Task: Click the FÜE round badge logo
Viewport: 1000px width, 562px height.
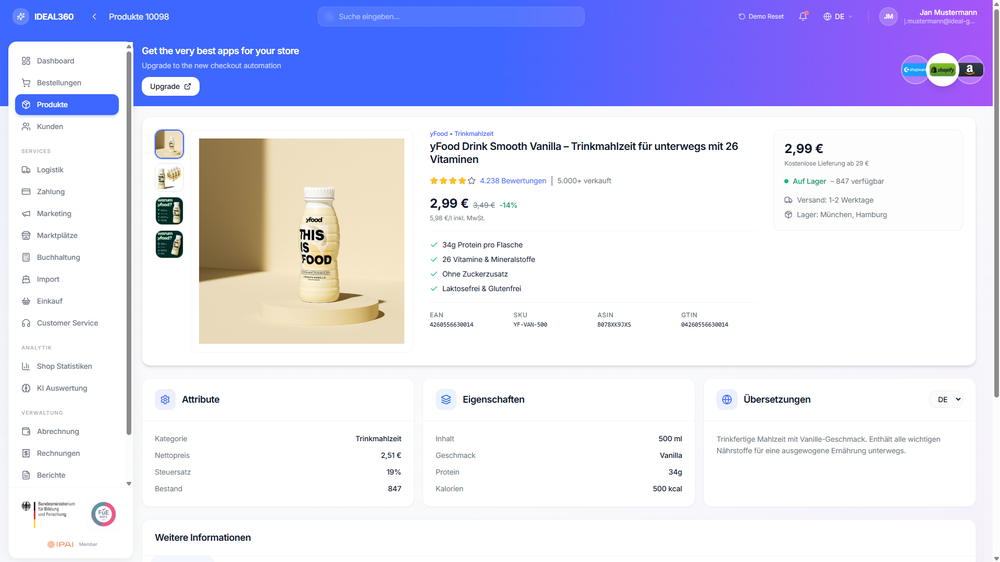Action: pyautogui.click(x=103, y=514)
